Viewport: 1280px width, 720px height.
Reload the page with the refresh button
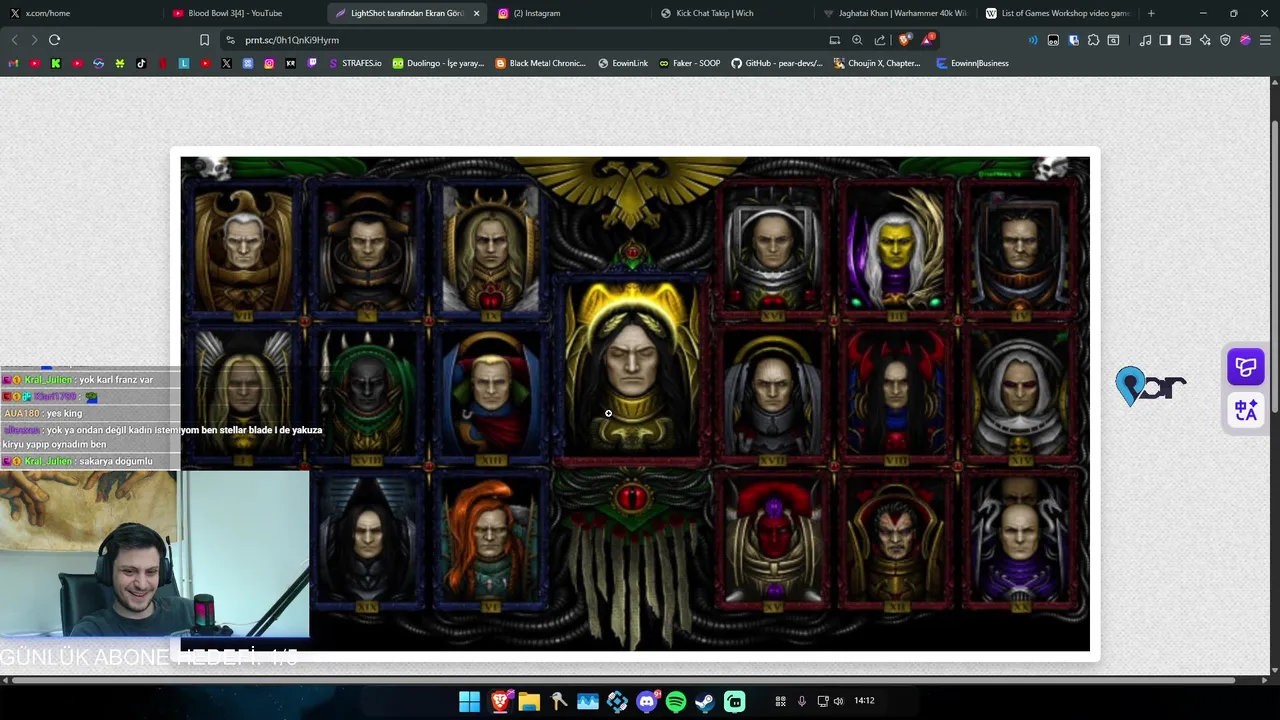coord(54,40)
